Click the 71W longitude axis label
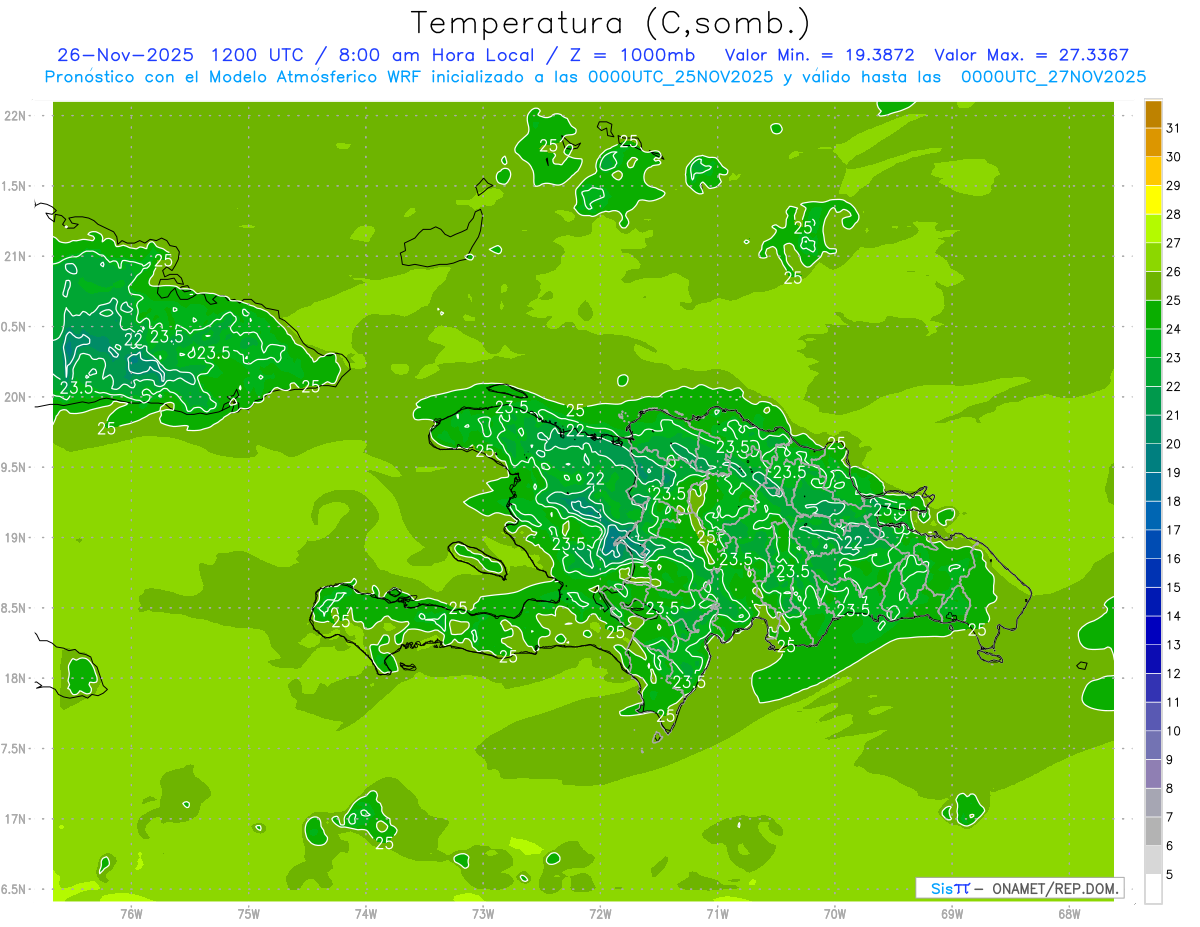1200x927 pixels. (x=717, y=913)
